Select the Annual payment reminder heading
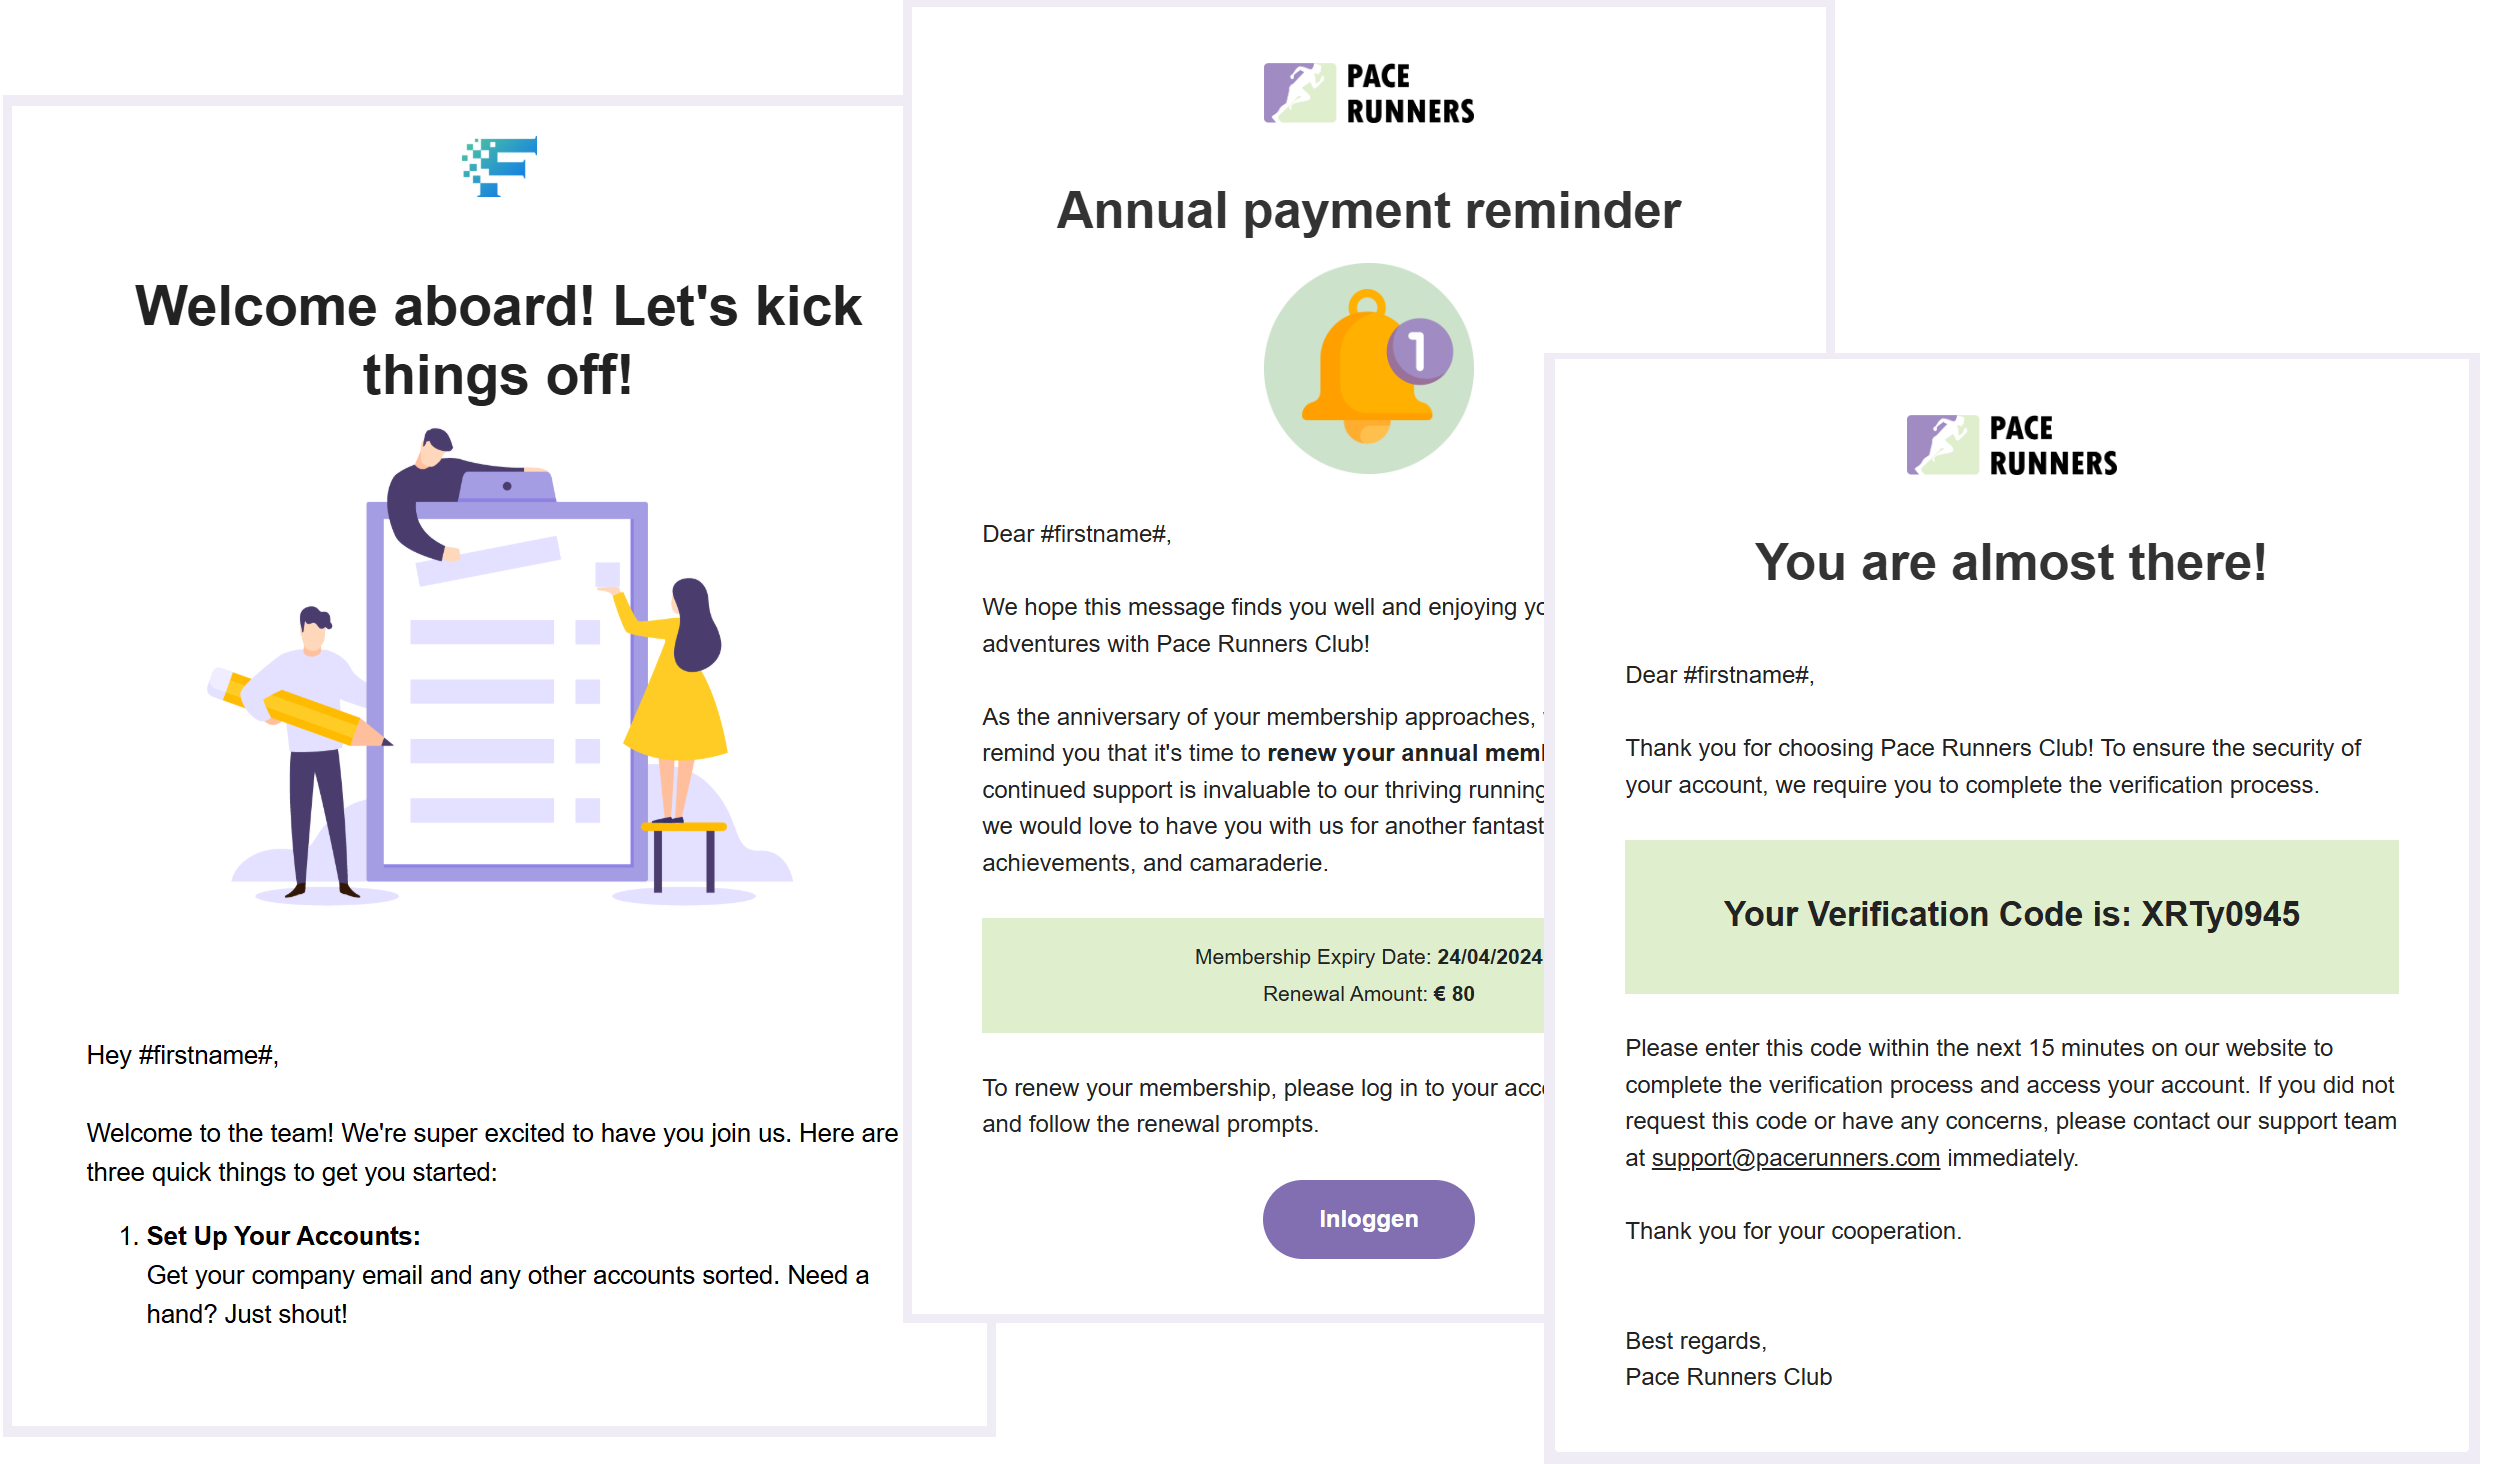Viewport: 2513px width, 1464px height. [1368, 211]
